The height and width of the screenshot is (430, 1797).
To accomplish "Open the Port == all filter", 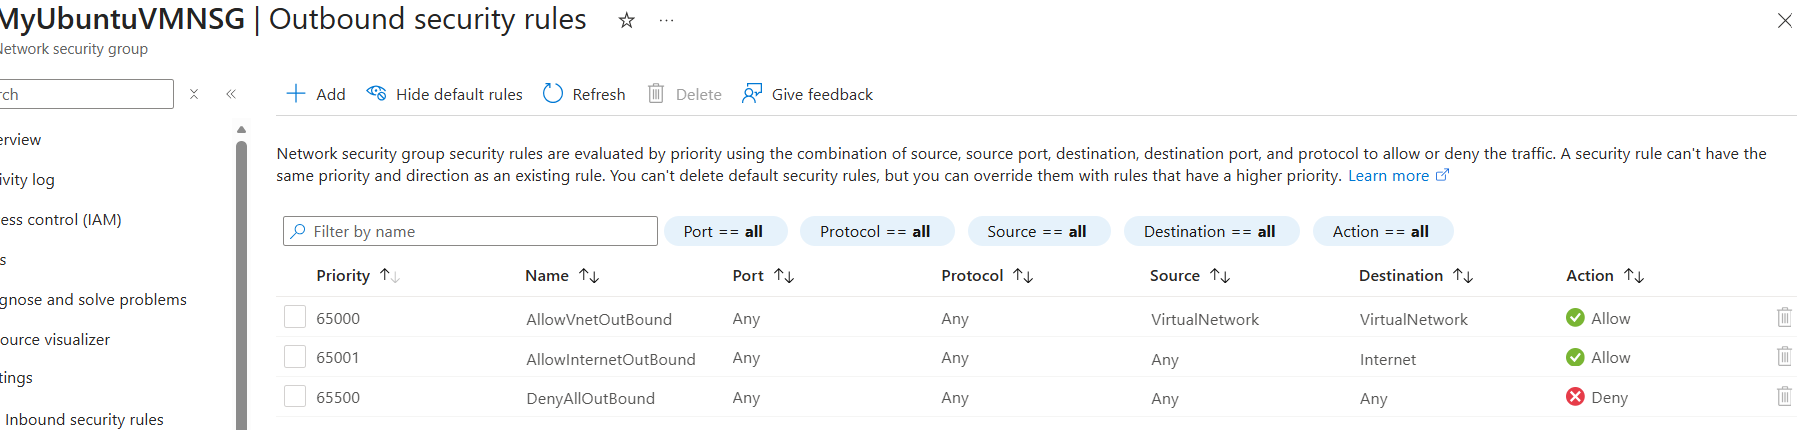I will [724, 231].
